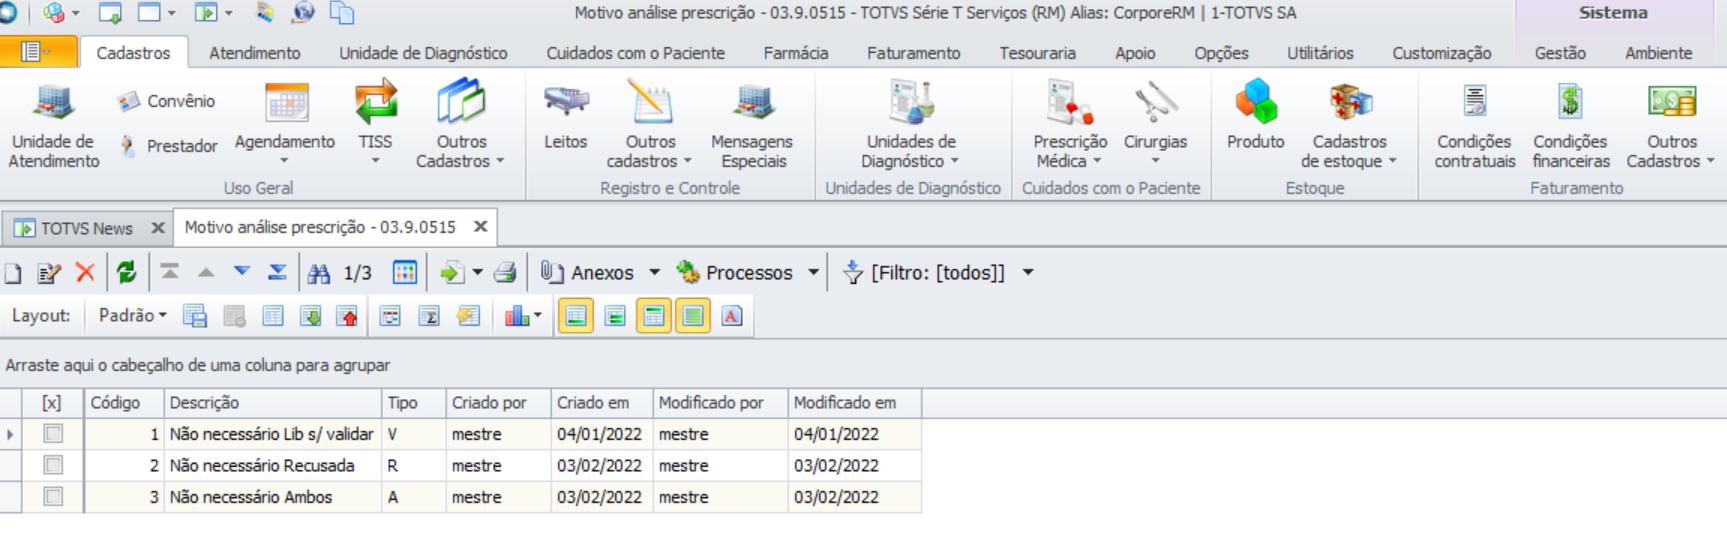Screen dimensions: 1727x539
Task: Open Padrão layout dropdown
Action: tap(133, 316)
